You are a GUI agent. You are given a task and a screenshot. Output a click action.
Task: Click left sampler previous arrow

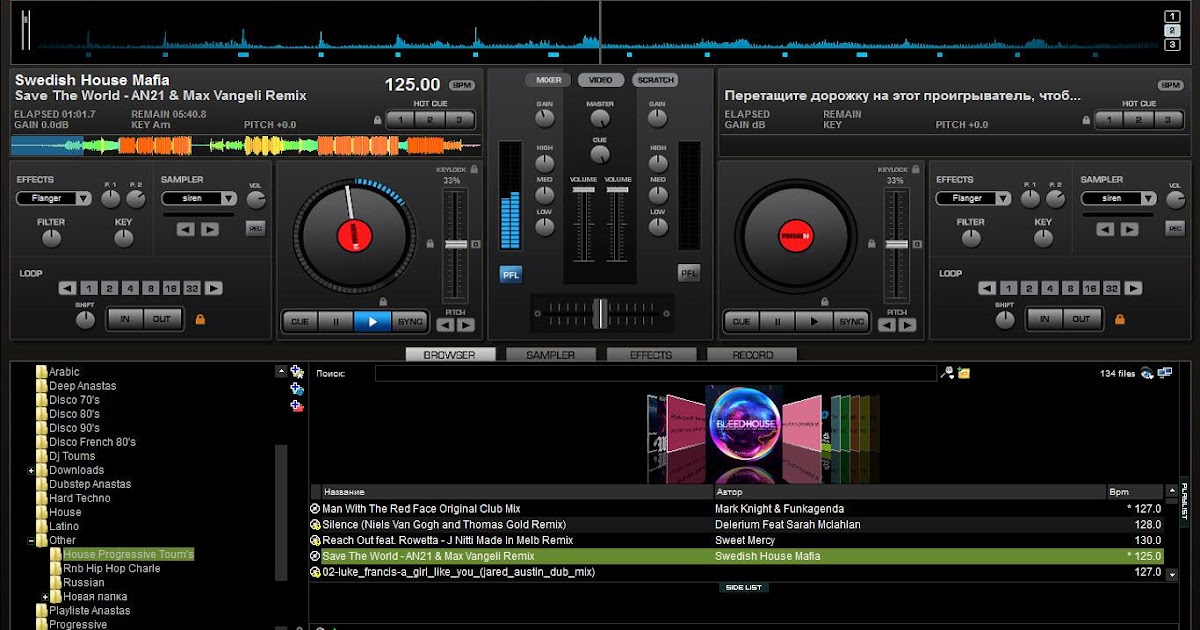[187, 229]
